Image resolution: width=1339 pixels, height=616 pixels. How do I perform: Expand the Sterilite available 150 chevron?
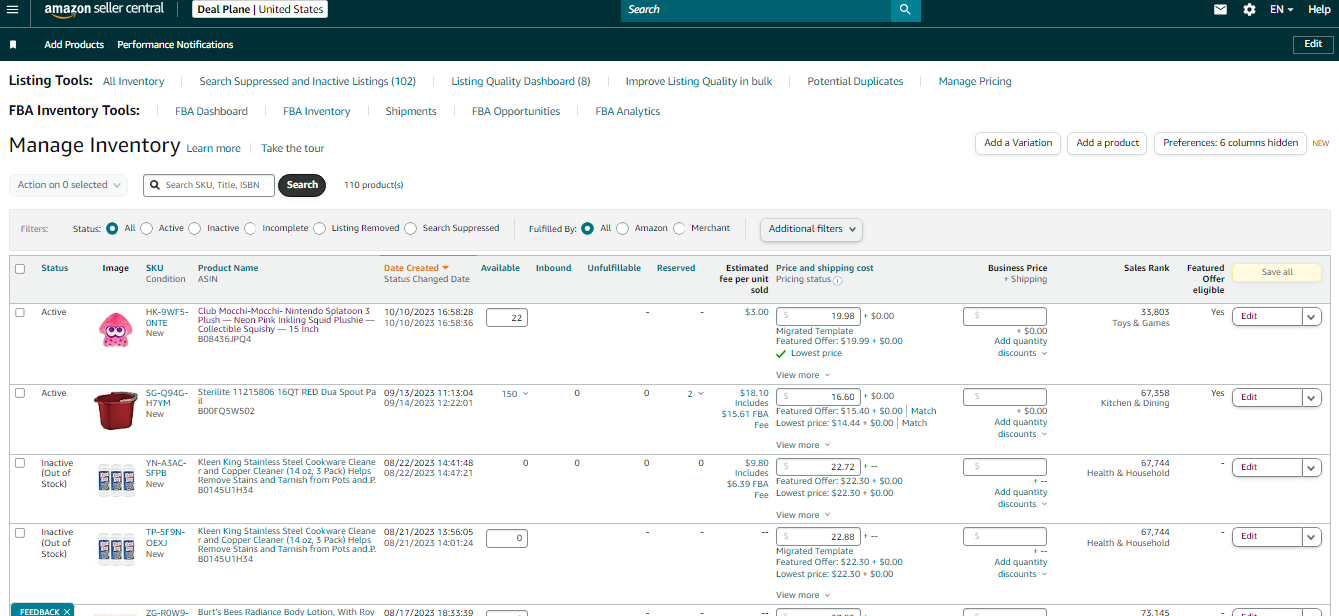pos(526,394)
